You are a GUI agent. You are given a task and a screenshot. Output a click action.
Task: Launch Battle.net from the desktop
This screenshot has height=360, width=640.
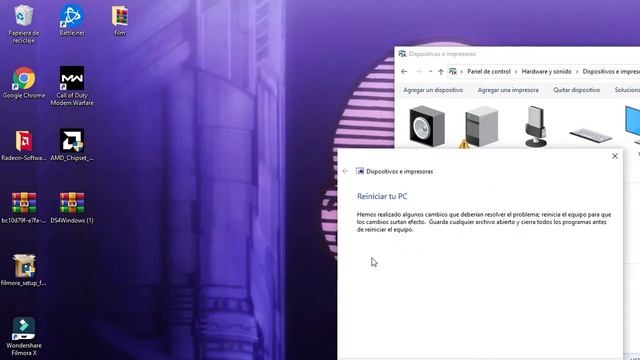coord(72,20)
